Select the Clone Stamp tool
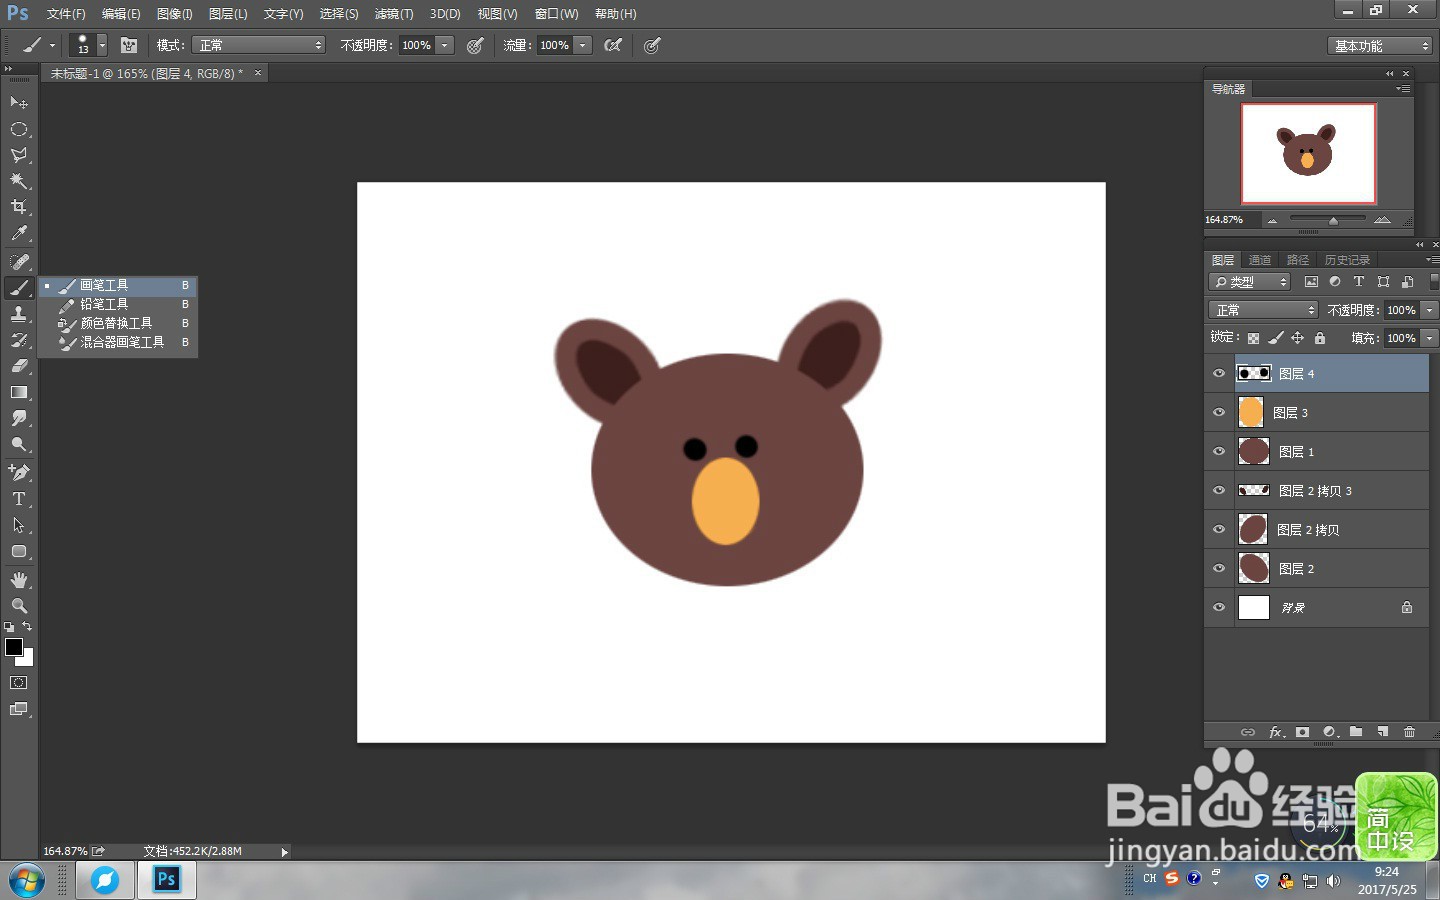Image resolution: width=1440 pixels, height=900 pixels. 19,314
